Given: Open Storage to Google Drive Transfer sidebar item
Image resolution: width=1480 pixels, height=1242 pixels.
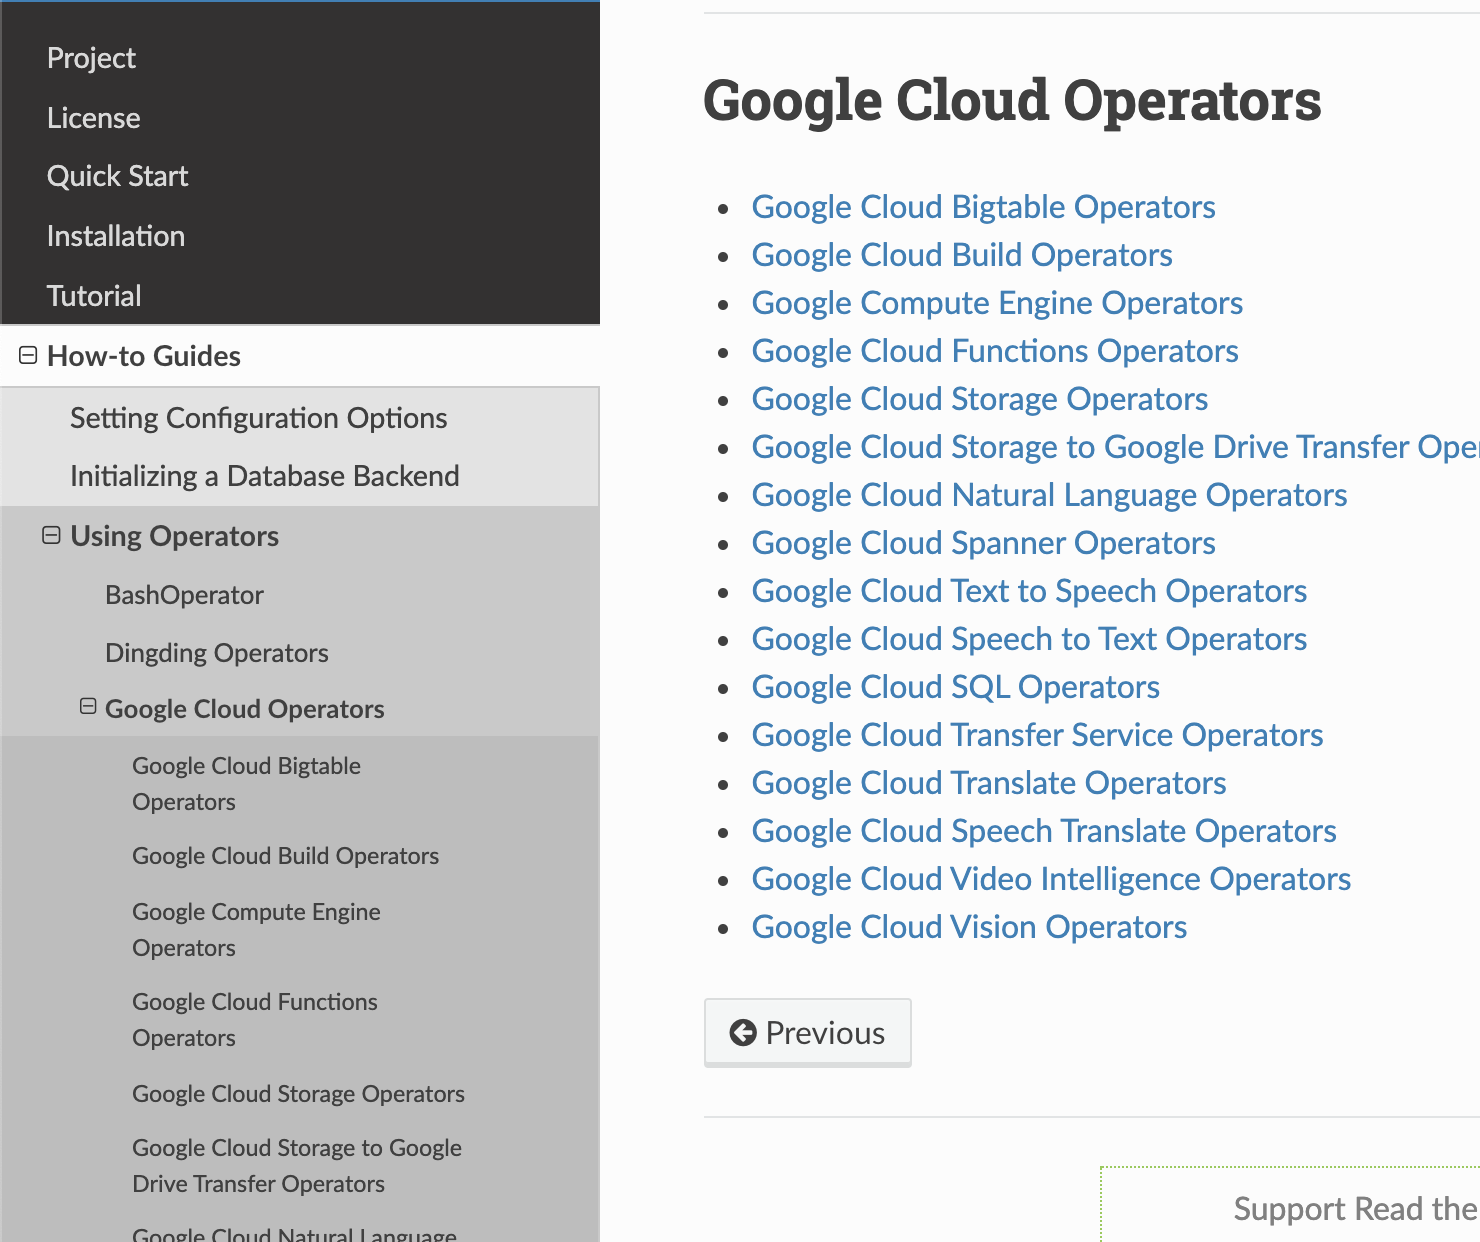Looking at the screenshot, I should [x=296, y=1165].
